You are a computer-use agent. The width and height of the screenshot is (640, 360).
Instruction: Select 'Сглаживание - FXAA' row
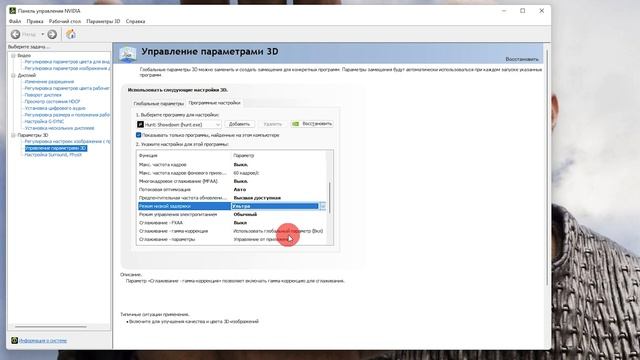(x=232, y=223)
